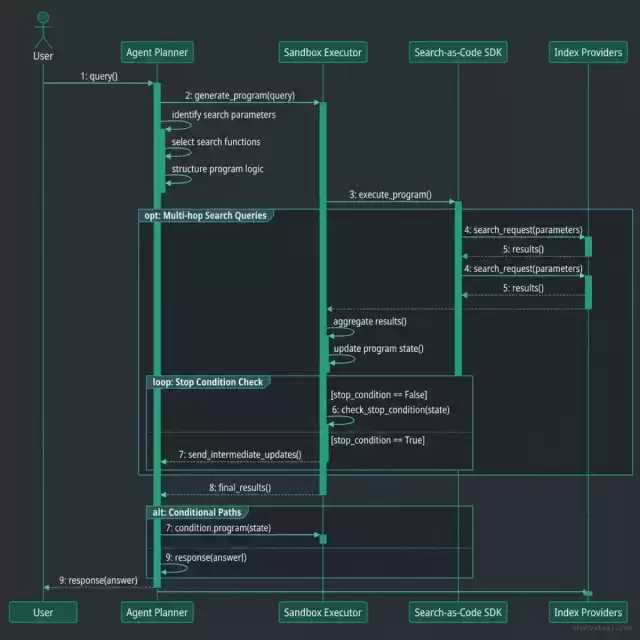Click the User actor stick figure icon

click(43, 30)
